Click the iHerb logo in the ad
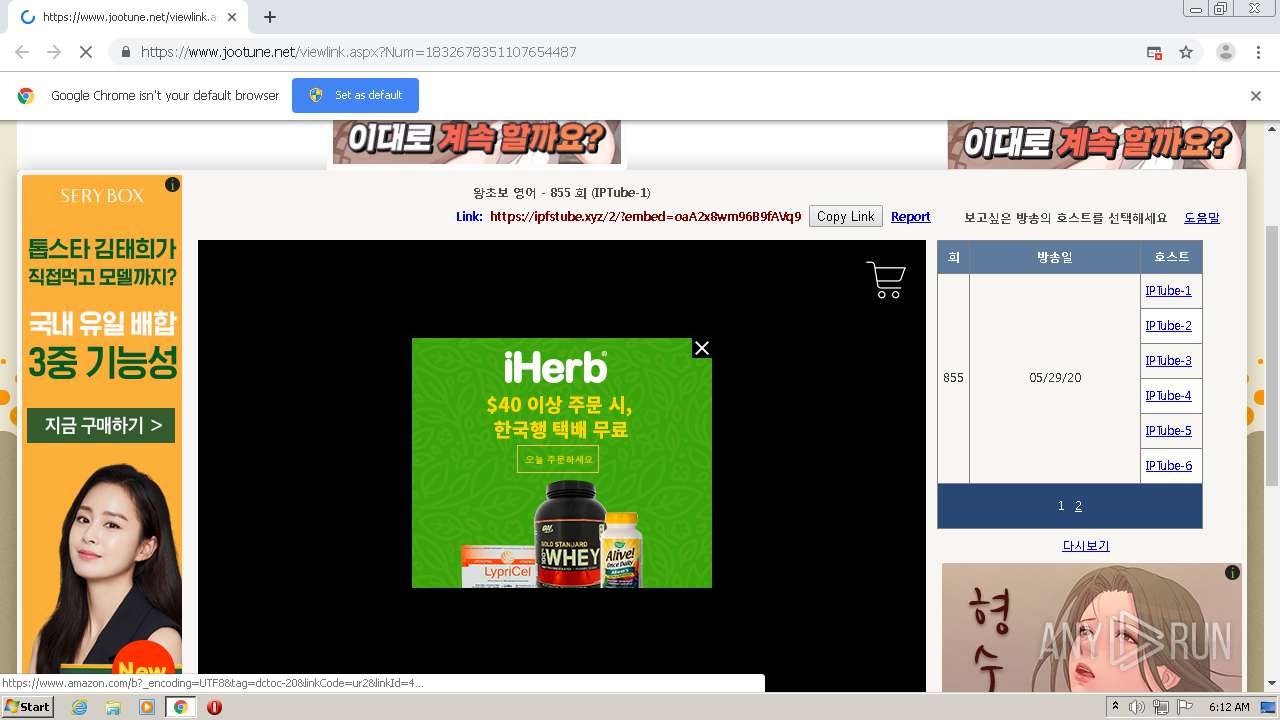The image size is (1280, 720). coord(555,368)
